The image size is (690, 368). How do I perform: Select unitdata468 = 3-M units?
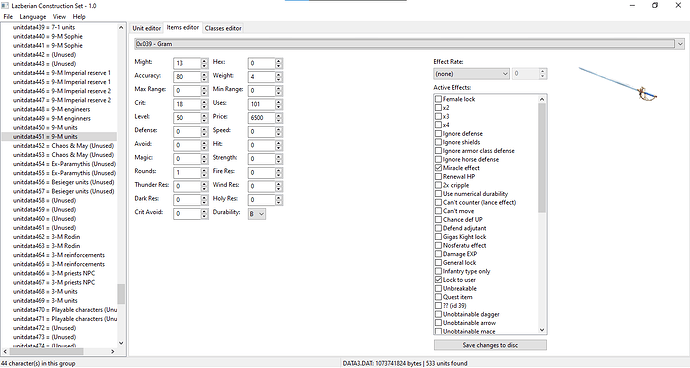pos(45,291)
